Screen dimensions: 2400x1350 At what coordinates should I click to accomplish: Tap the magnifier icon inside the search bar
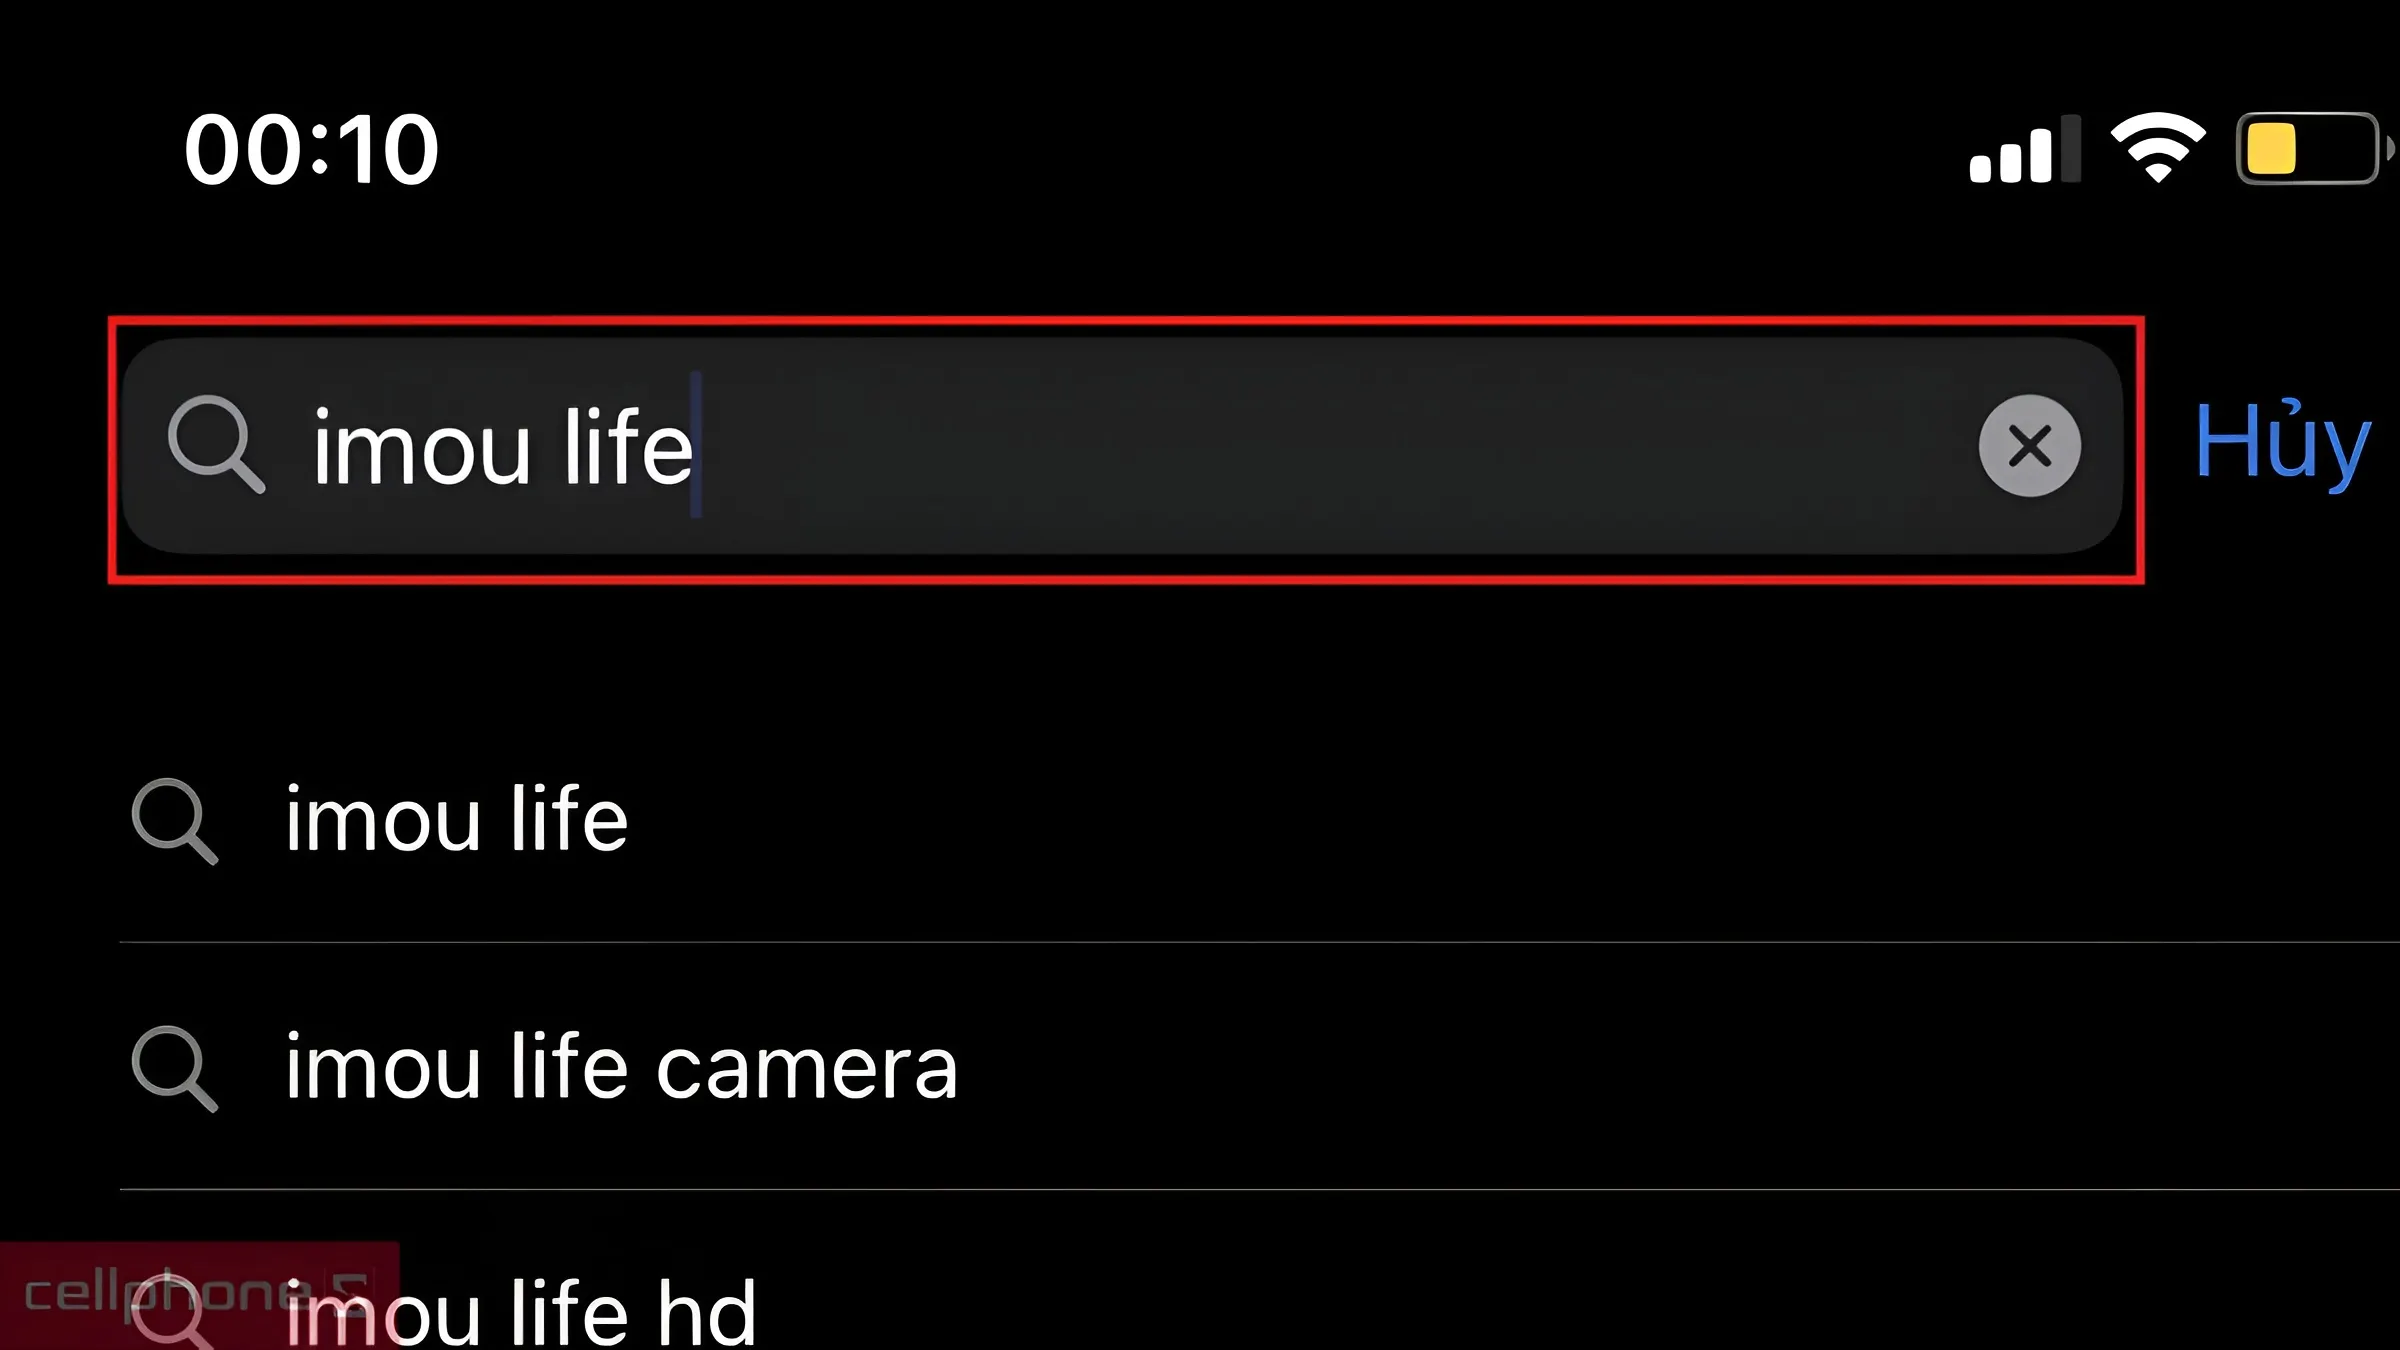216,445
